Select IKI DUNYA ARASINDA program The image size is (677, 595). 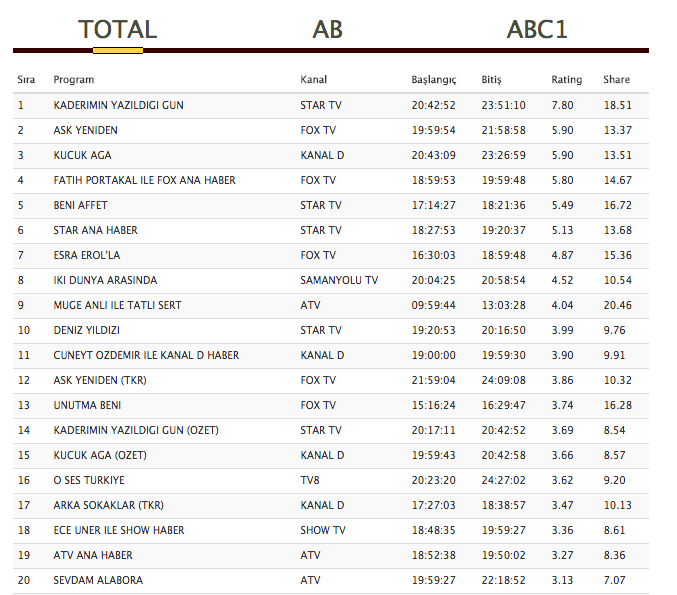(x=105, y=280)
